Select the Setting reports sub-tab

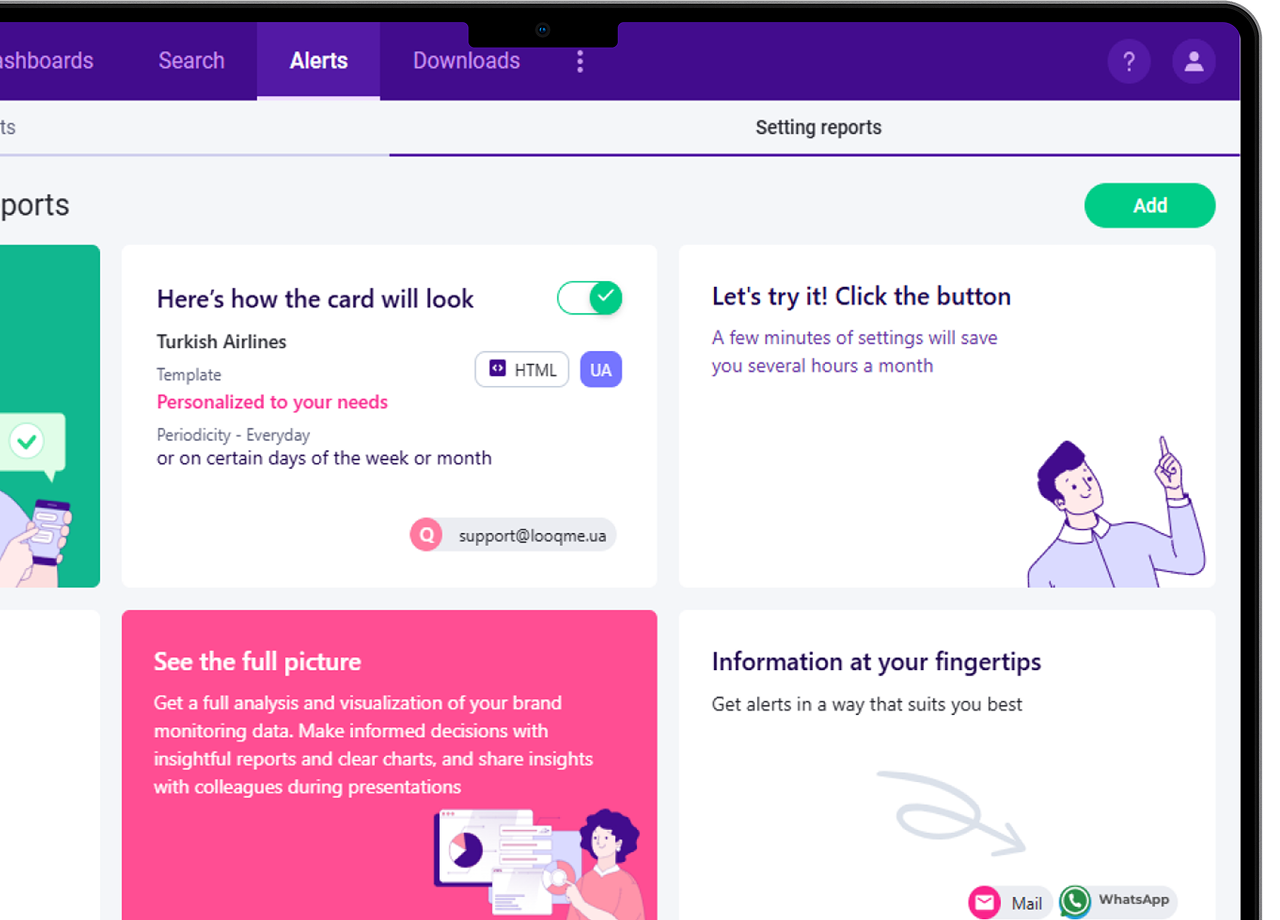(x=818, y=128)
